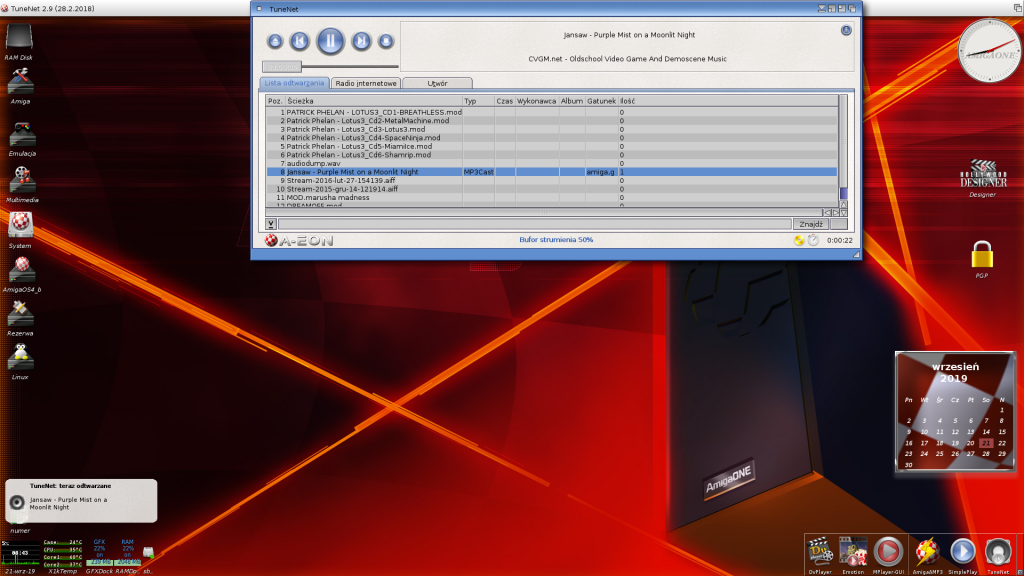Click the Typ column header
The image size is (1024, 576).
479,101
